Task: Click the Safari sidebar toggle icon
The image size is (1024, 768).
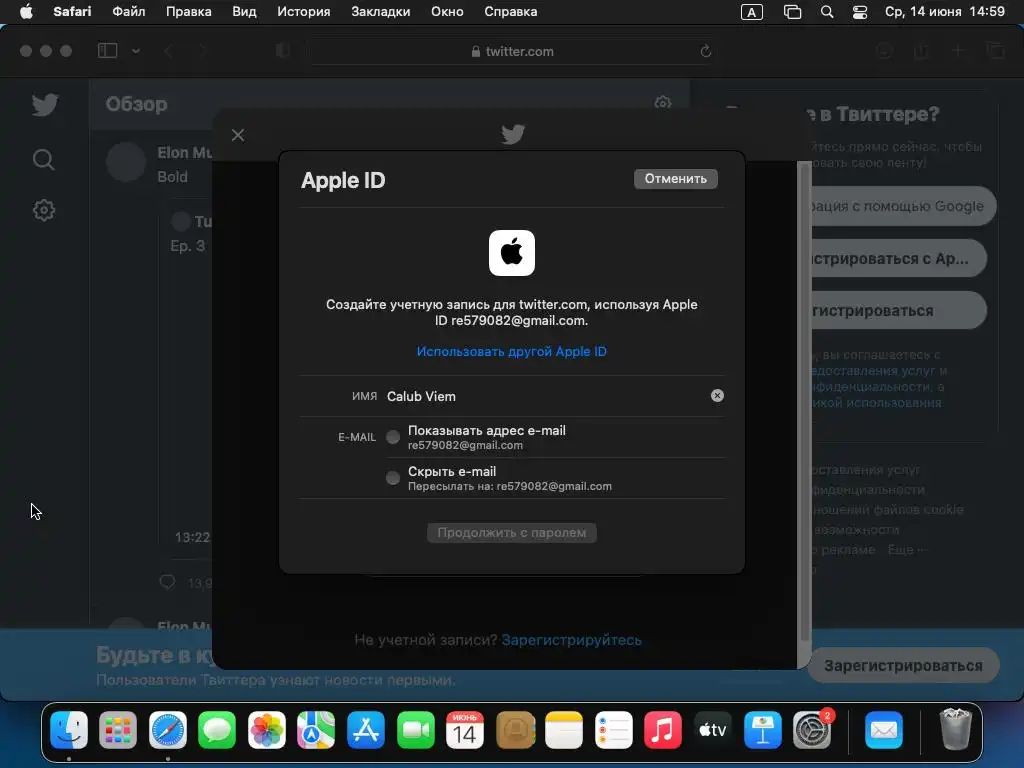Action: click(x=107, y=51)
